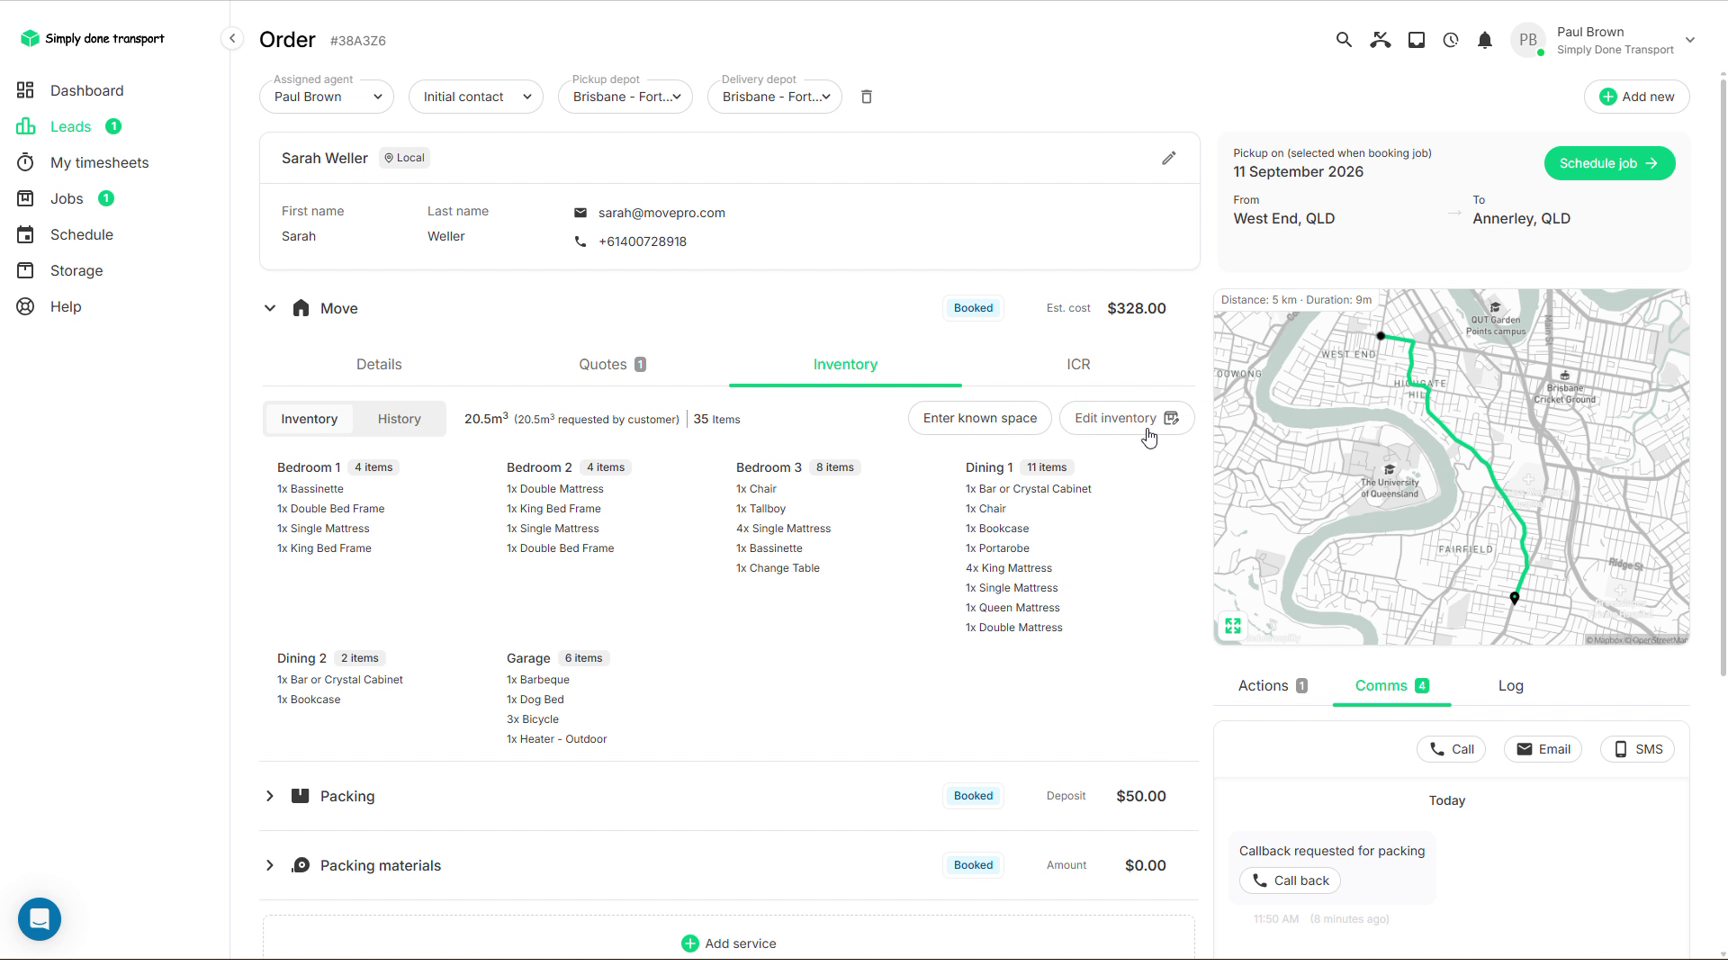Expand the Packing section
This screenshot has width=1728, height=960.
click(x=270, y=796)
